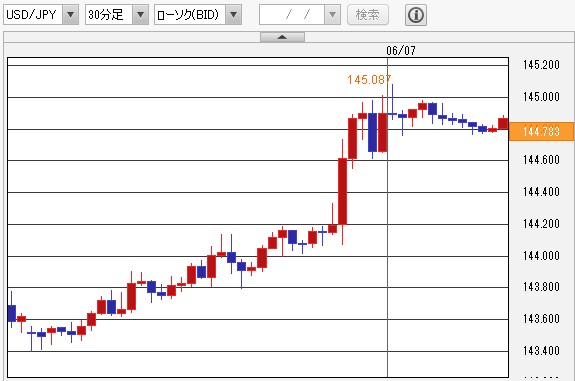Viewport: 575px width, 381px height.
Task: Click the 143.400 axis label
Action: point(541,351)
